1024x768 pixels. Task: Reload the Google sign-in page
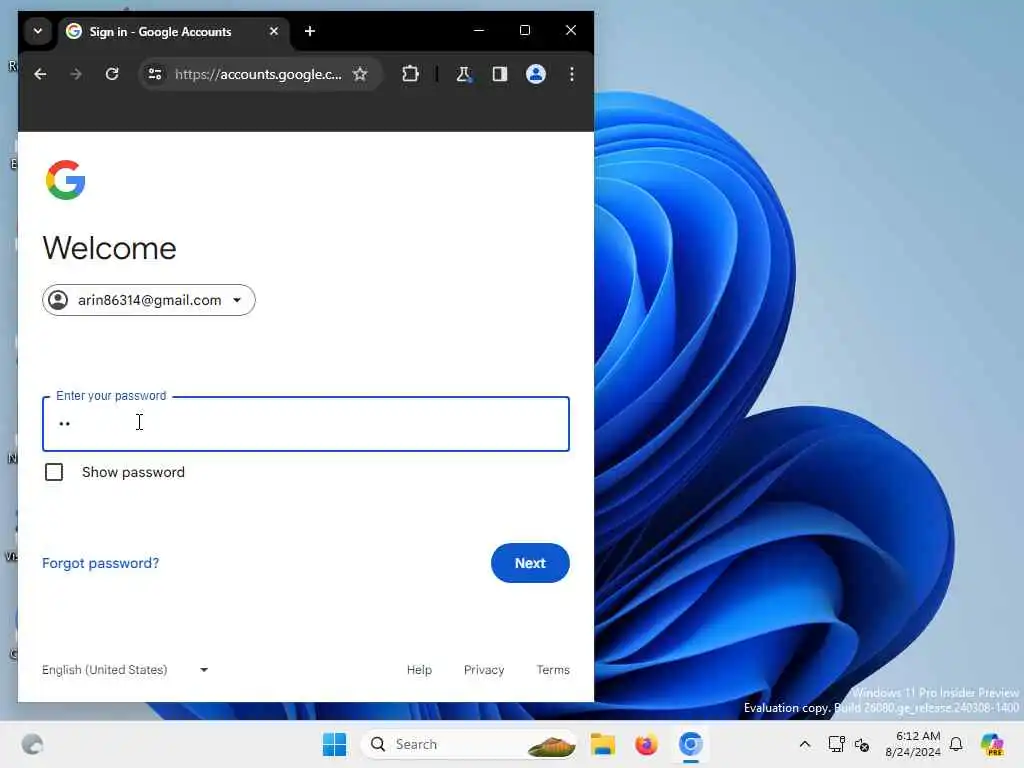tap(112, 74)
